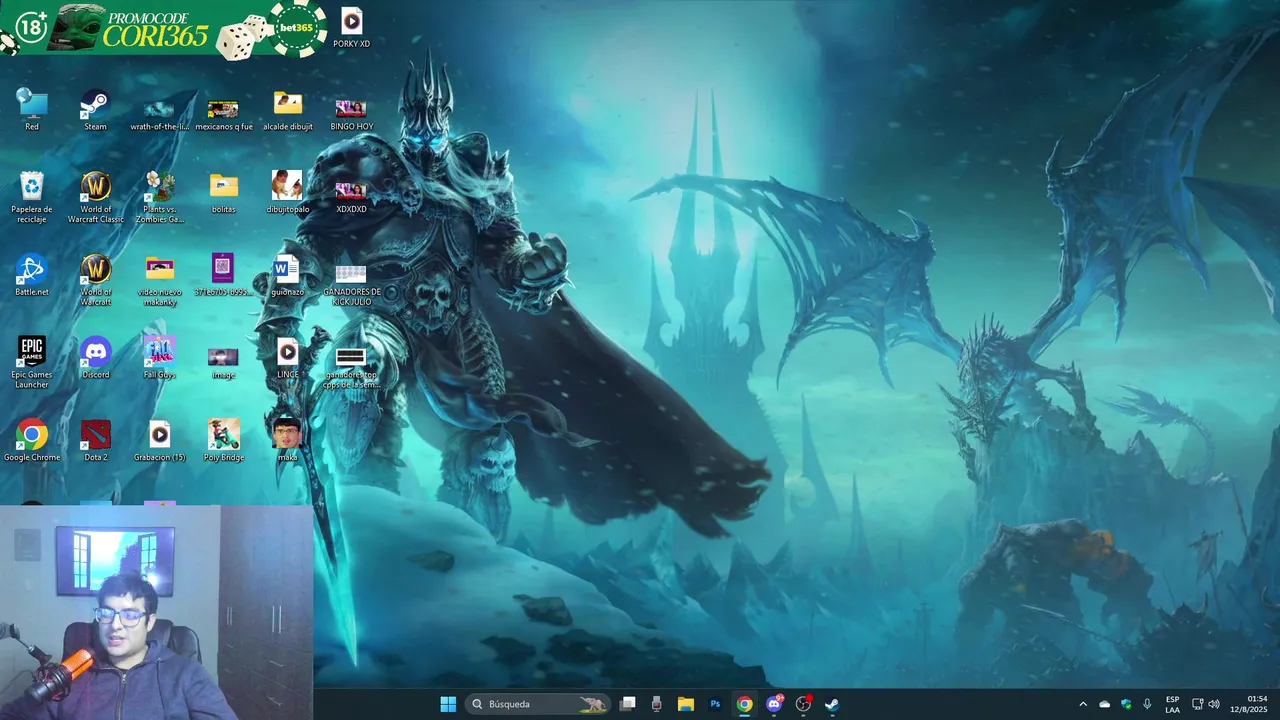Open the video nuevo makanky folder
The height and width of the screenshot is (720, 1280).
[159, 281]
